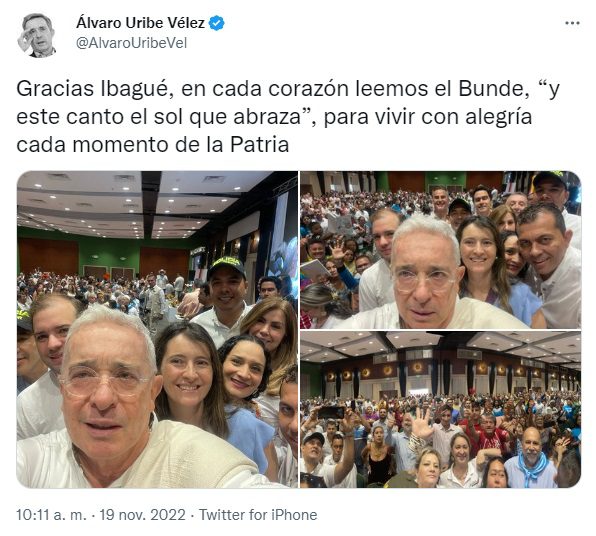
Task: View the smaller selfie with crowd behind
Action: click(441, 250)
